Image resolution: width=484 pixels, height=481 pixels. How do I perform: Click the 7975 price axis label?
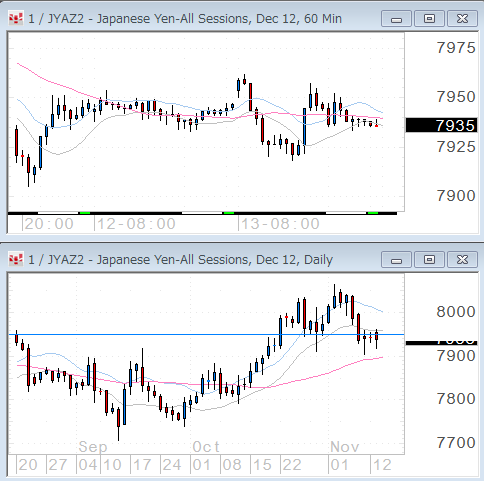pos(456,48)
